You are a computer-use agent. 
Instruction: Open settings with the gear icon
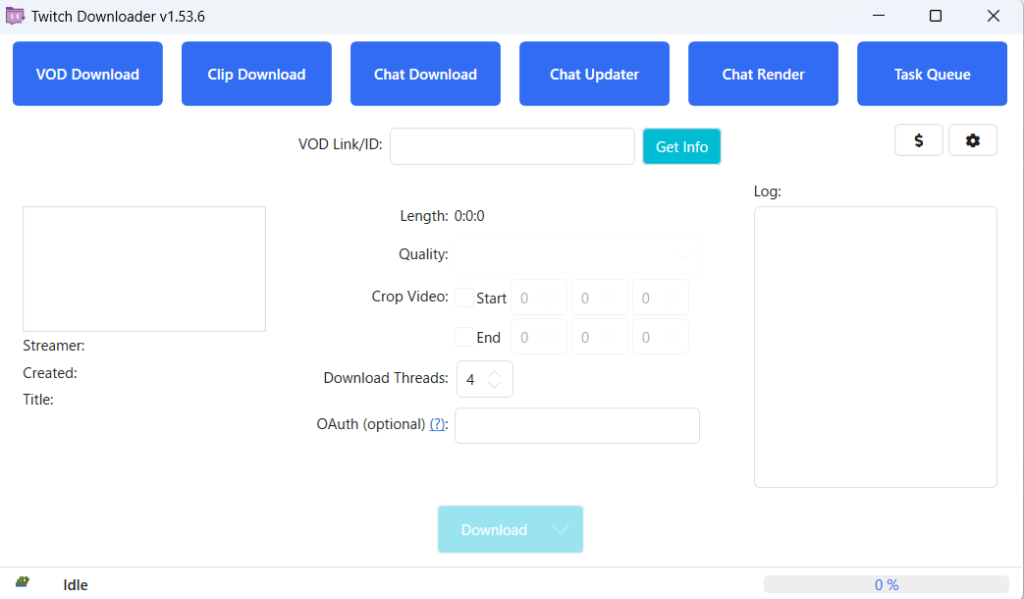click(972, 141)
